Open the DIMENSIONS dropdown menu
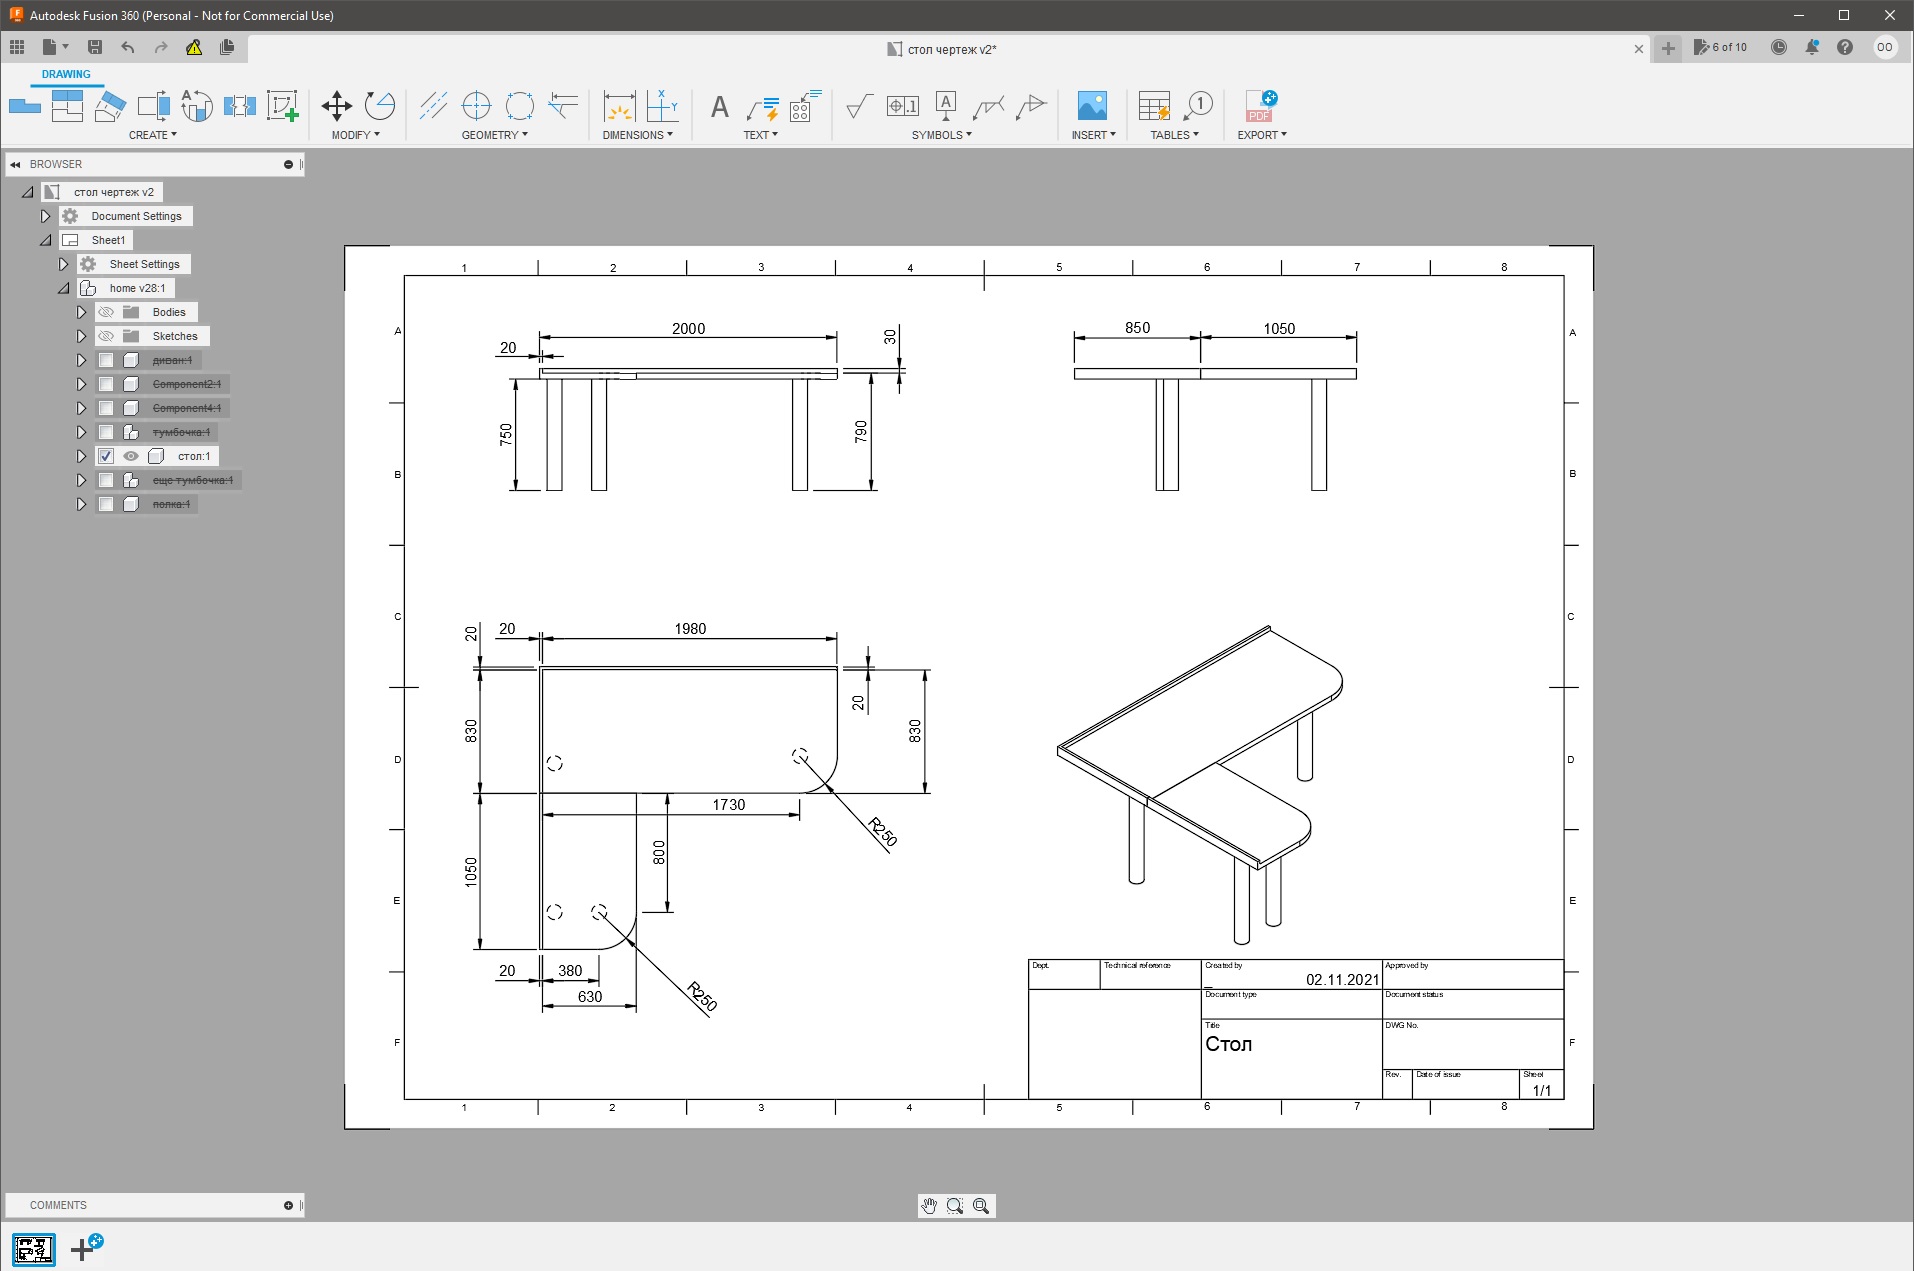 pos(638,135)
